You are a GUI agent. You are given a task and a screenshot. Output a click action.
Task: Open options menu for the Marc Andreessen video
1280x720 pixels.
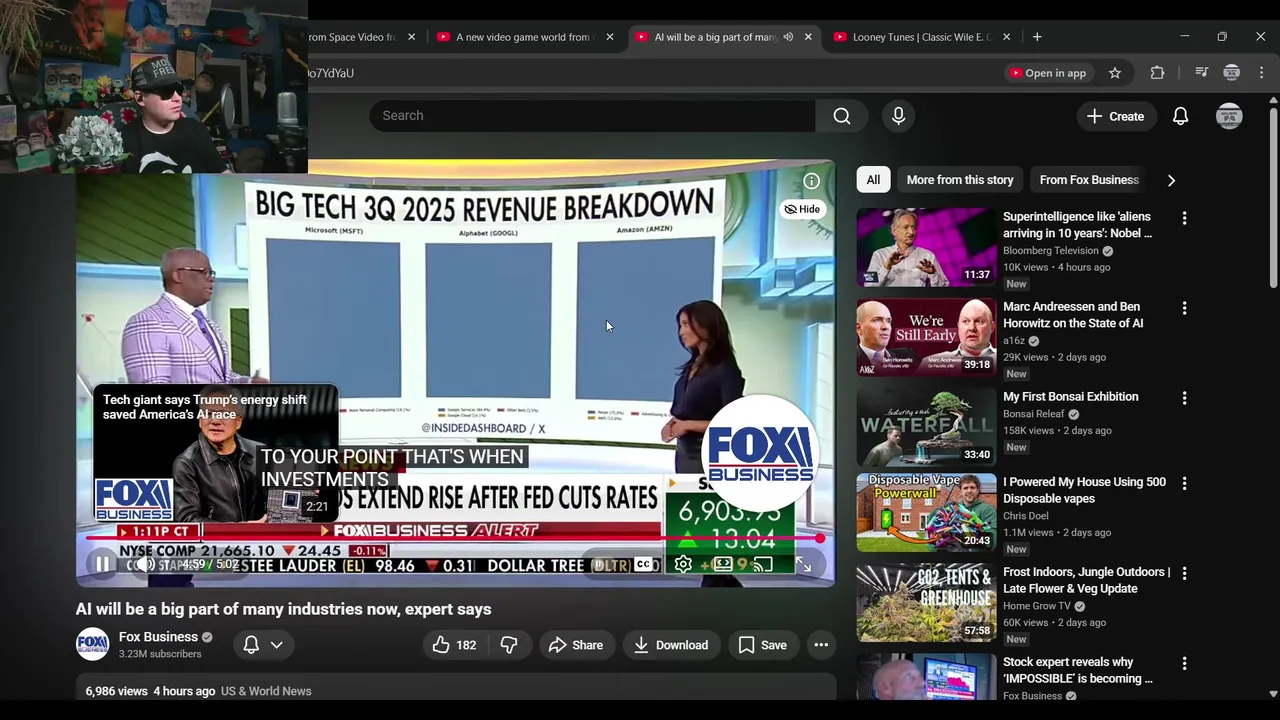click(x=1184, y=308)
